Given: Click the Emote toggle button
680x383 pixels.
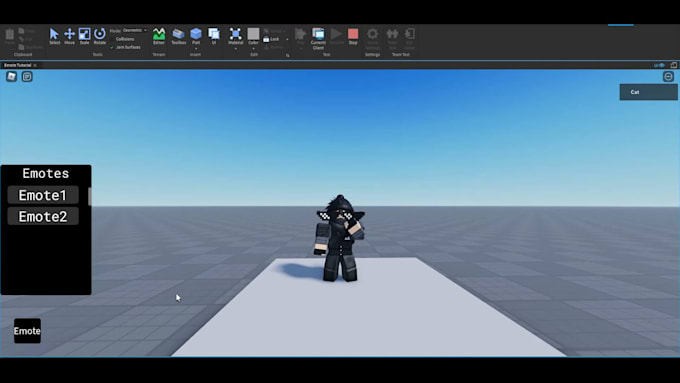Looking at the screenshot, I should [27, 331].
